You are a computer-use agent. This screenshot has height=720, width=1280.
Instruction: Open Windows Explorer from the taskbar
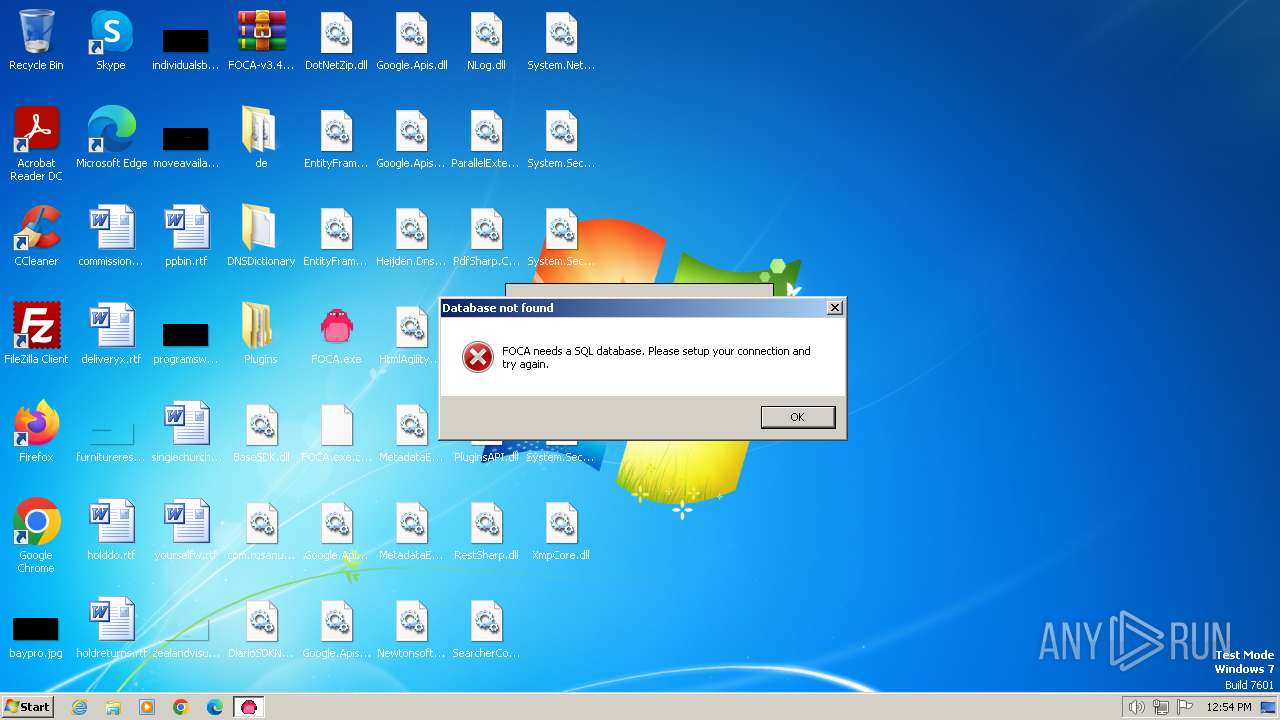pyautogui.click(x=113, y=707)
